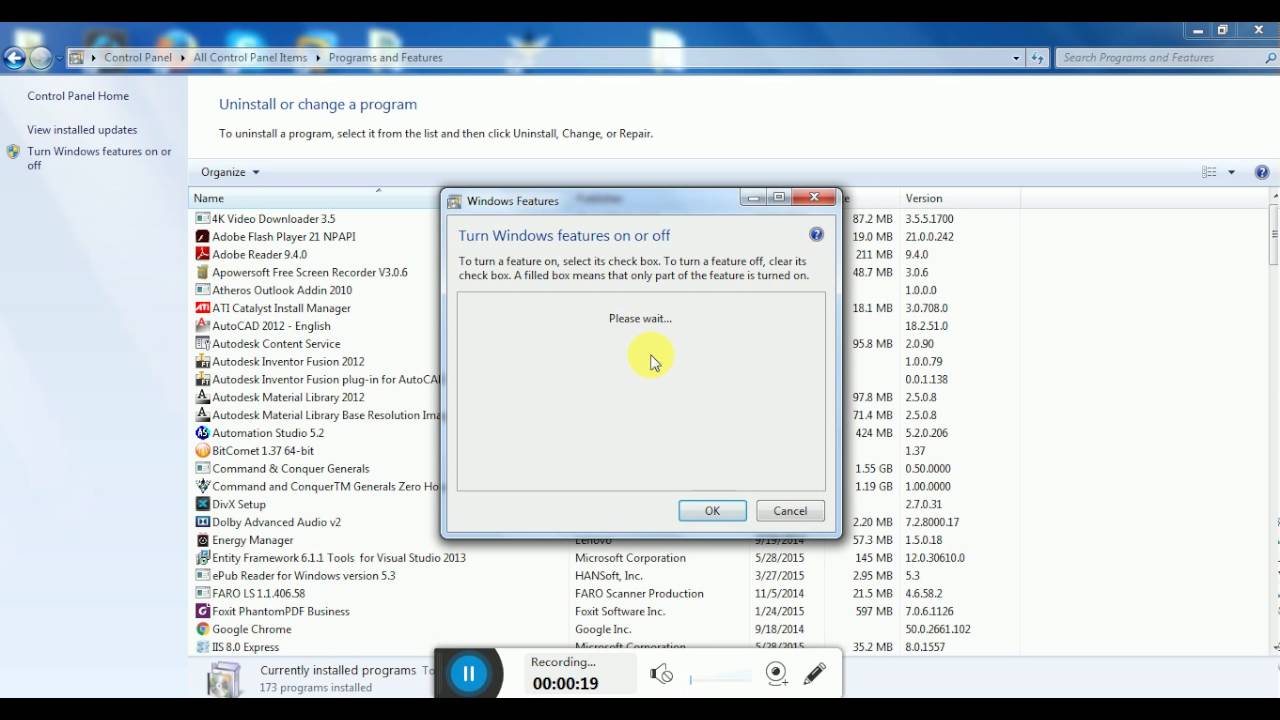Expand the address bar history dropdown

pyautogui.click(x=1016, y=58)
